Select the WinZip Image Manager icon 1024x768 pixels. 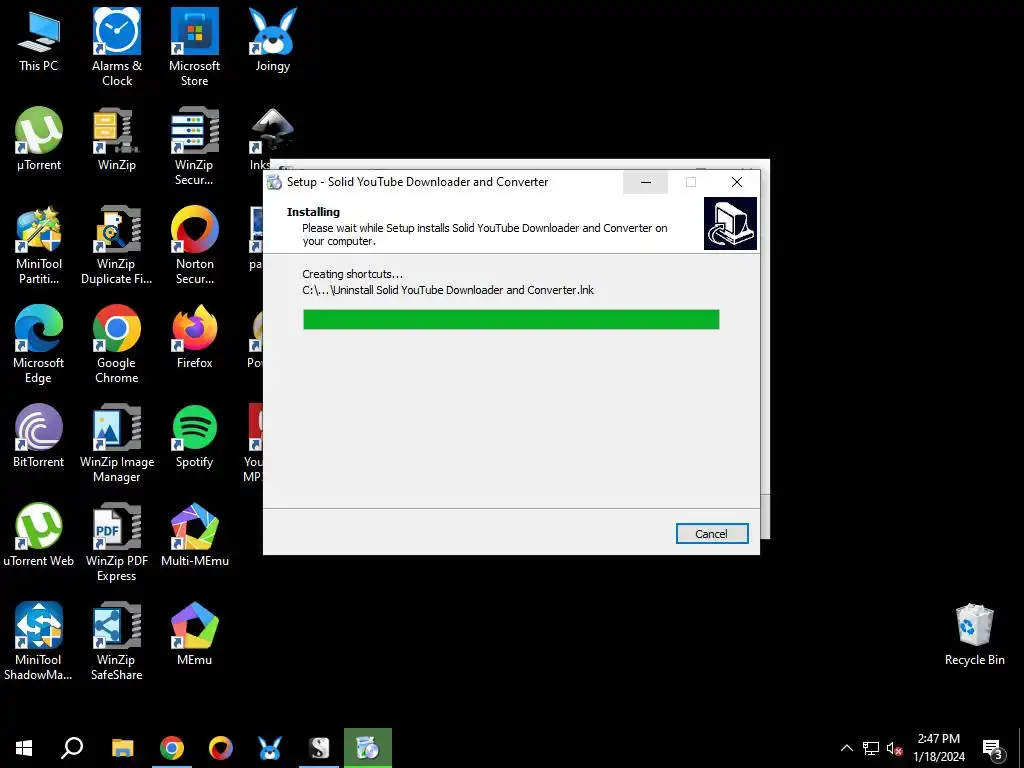(x=117, y=443)
